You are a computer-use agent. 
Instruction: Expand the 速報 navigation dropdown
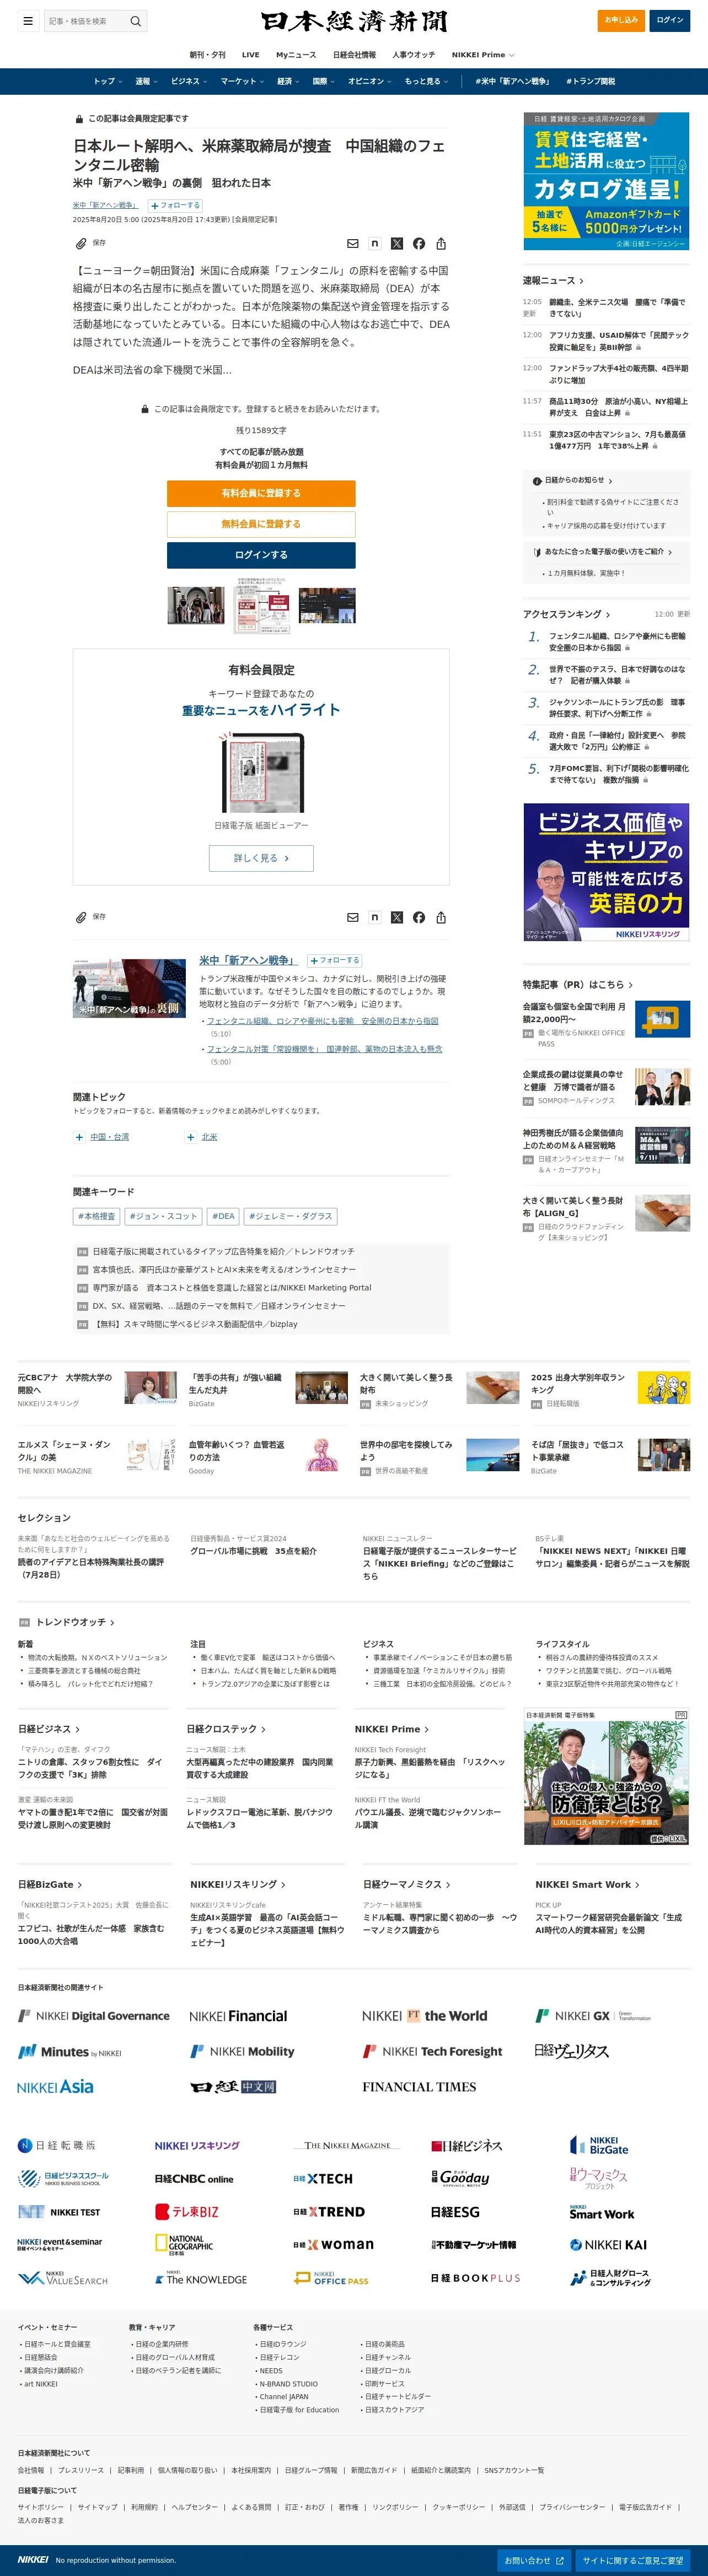tap(146, 81)
